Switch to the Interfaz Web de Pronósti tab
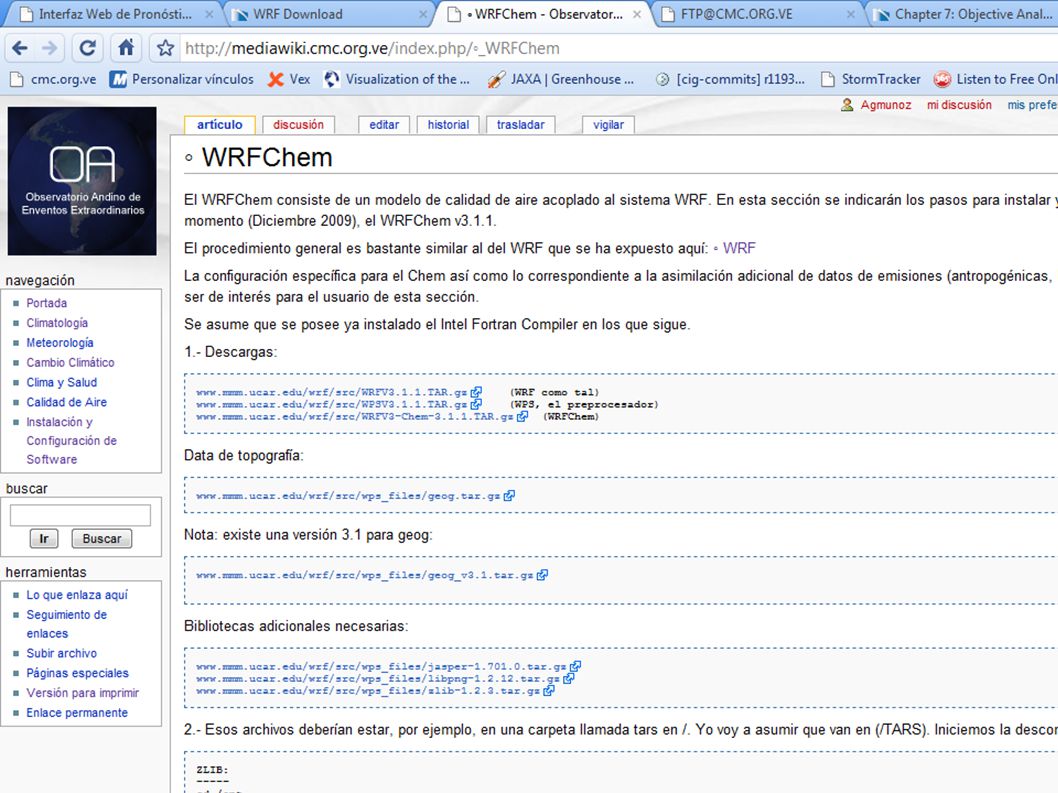The image size is (1058, 793). point(115,14)
